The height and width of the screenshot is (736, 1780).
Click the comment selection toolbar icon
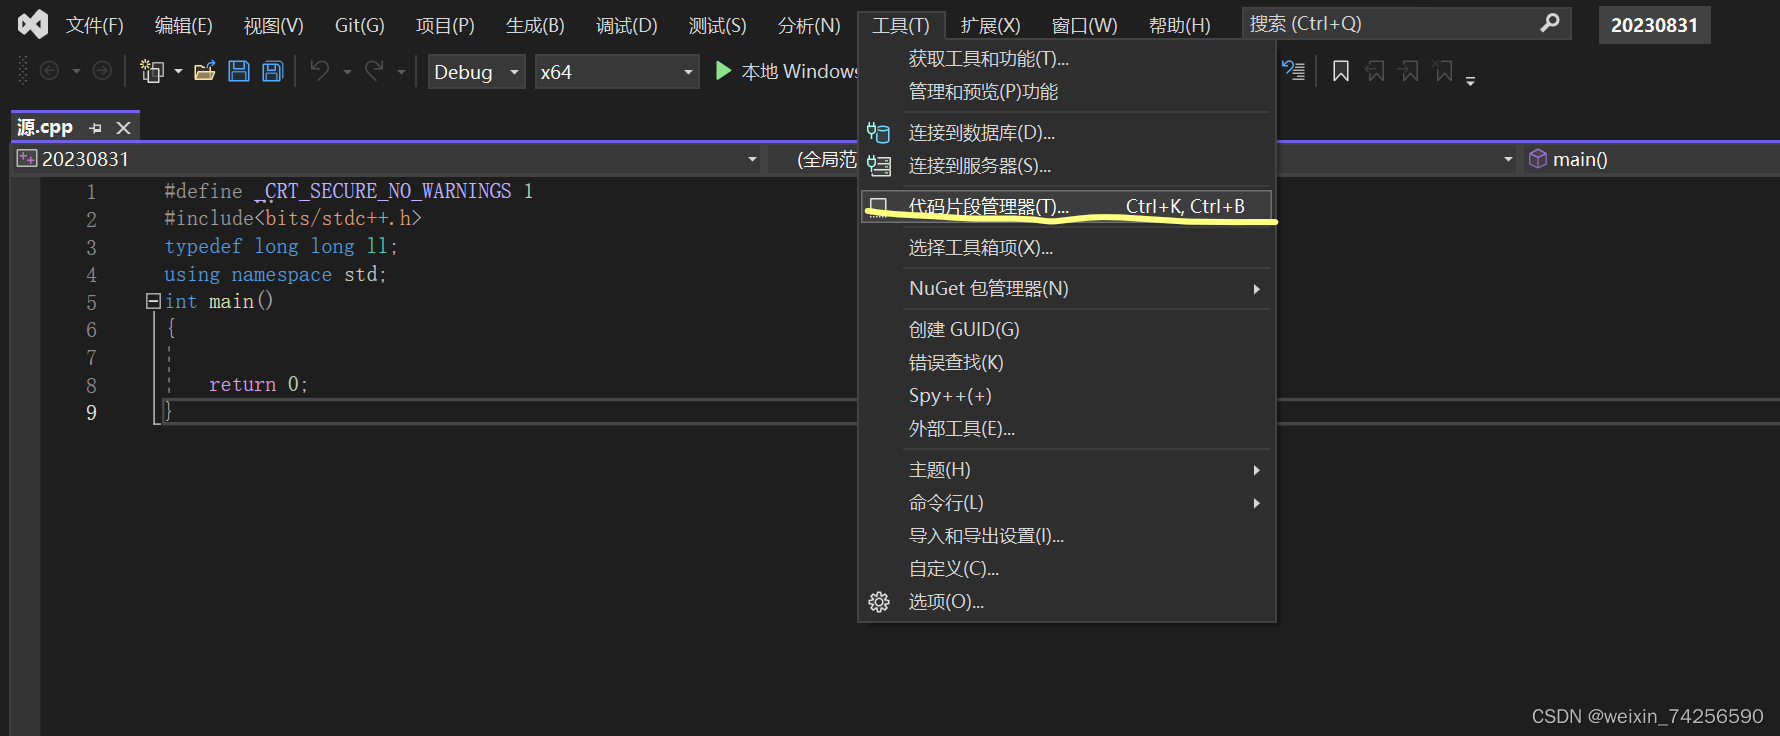tap(1294, 71)
